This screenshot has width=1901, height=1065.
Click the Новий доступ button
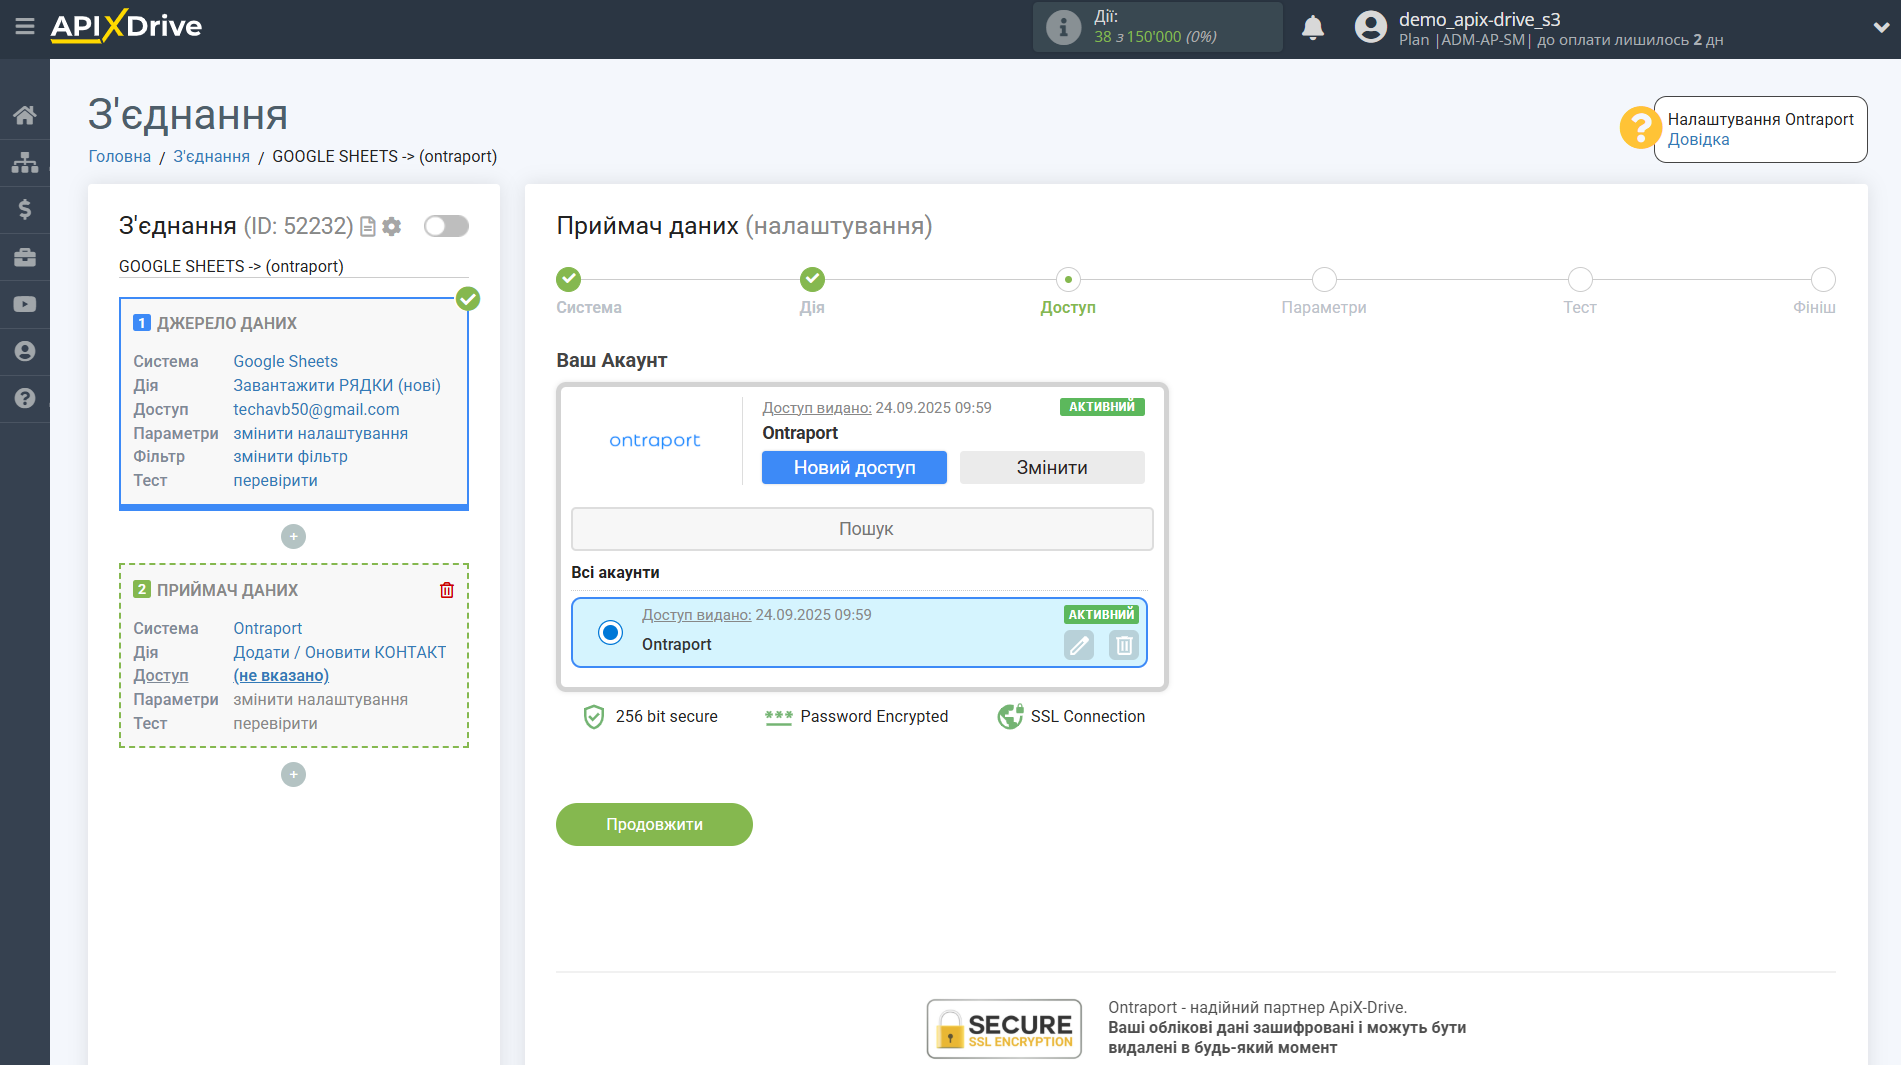coord(853,468)
